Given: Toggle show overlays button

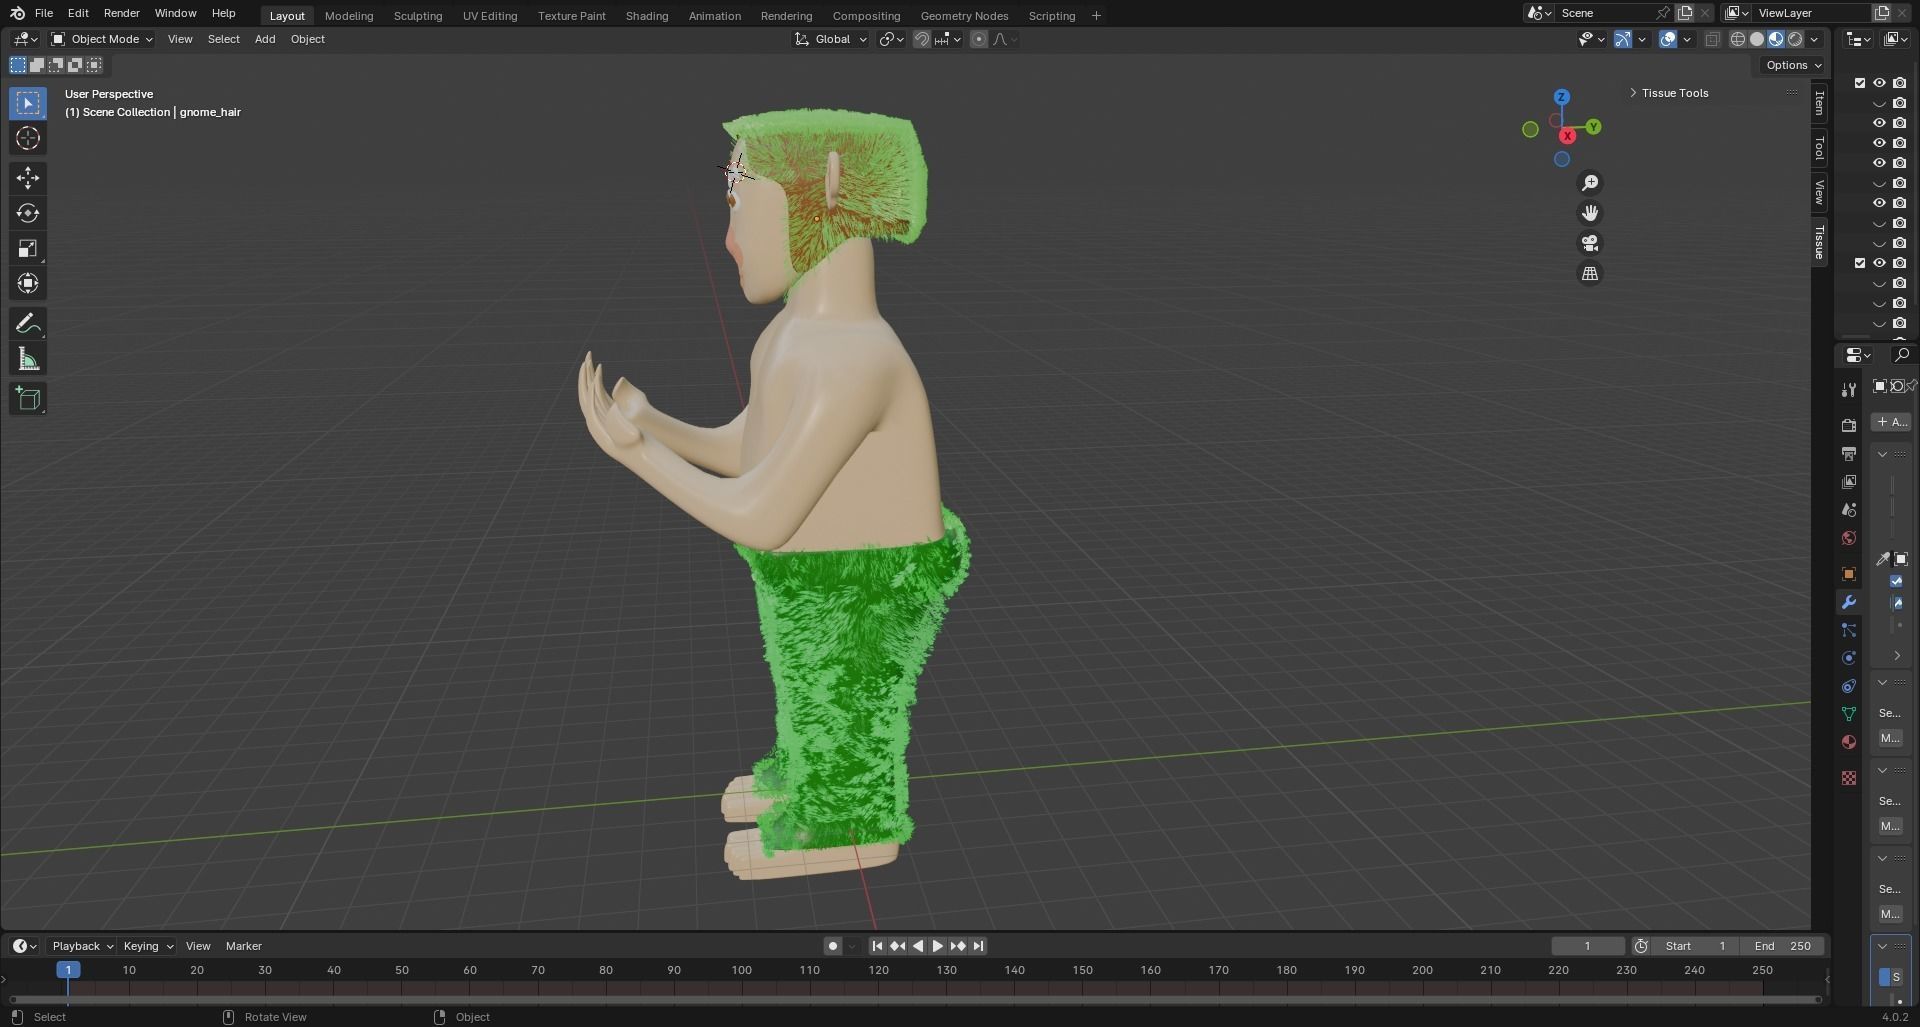Looking at the screenshot, I should pos(1668,39).
